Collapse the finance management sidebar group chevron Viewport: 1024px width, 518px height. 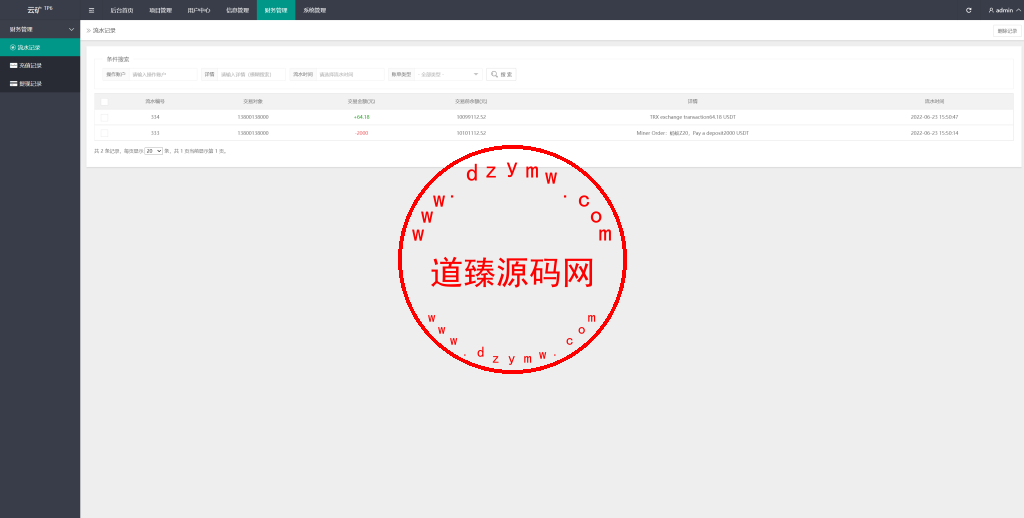tap(72, 29)
